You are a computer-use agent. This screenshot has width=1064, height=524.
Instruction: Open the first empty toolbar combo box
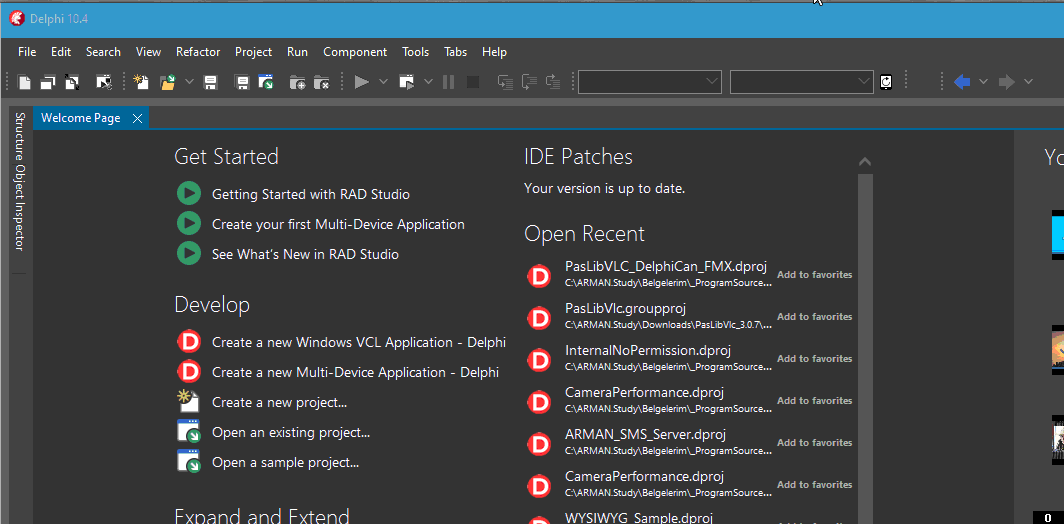[649, 82]
